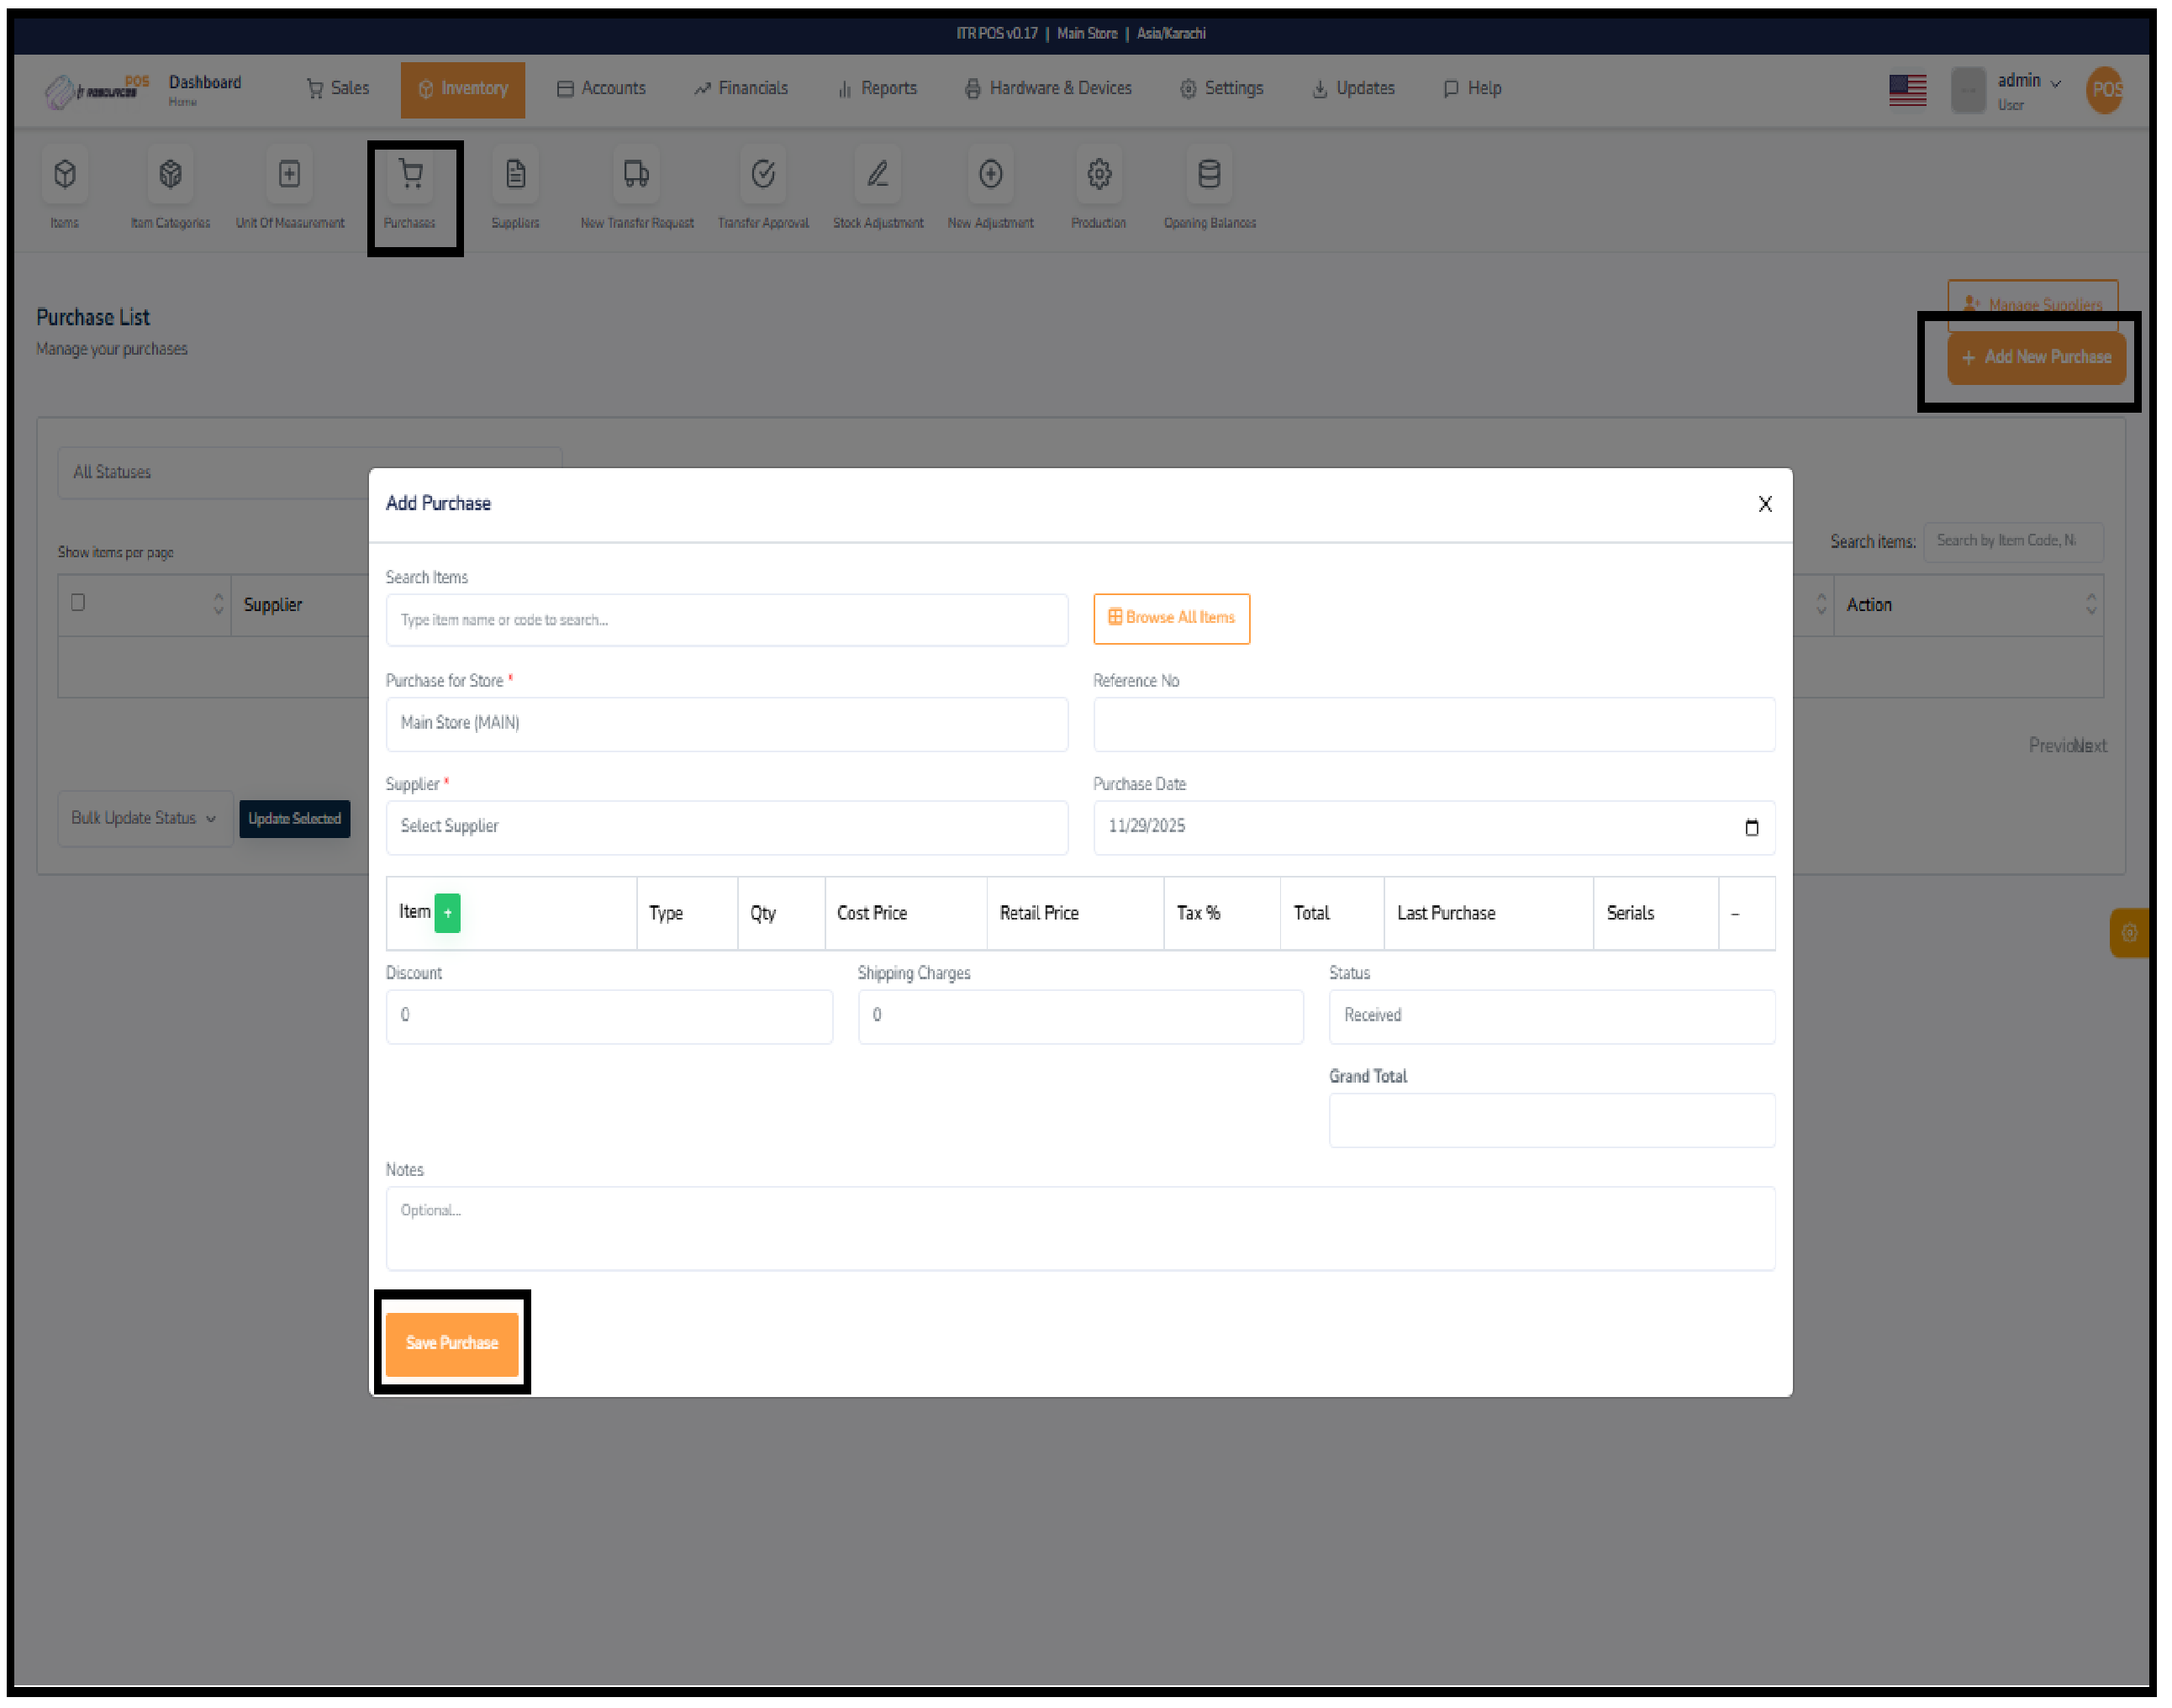Save the purchase with Save Purchase
2172x1708 pixels.
pos(451,1343)
